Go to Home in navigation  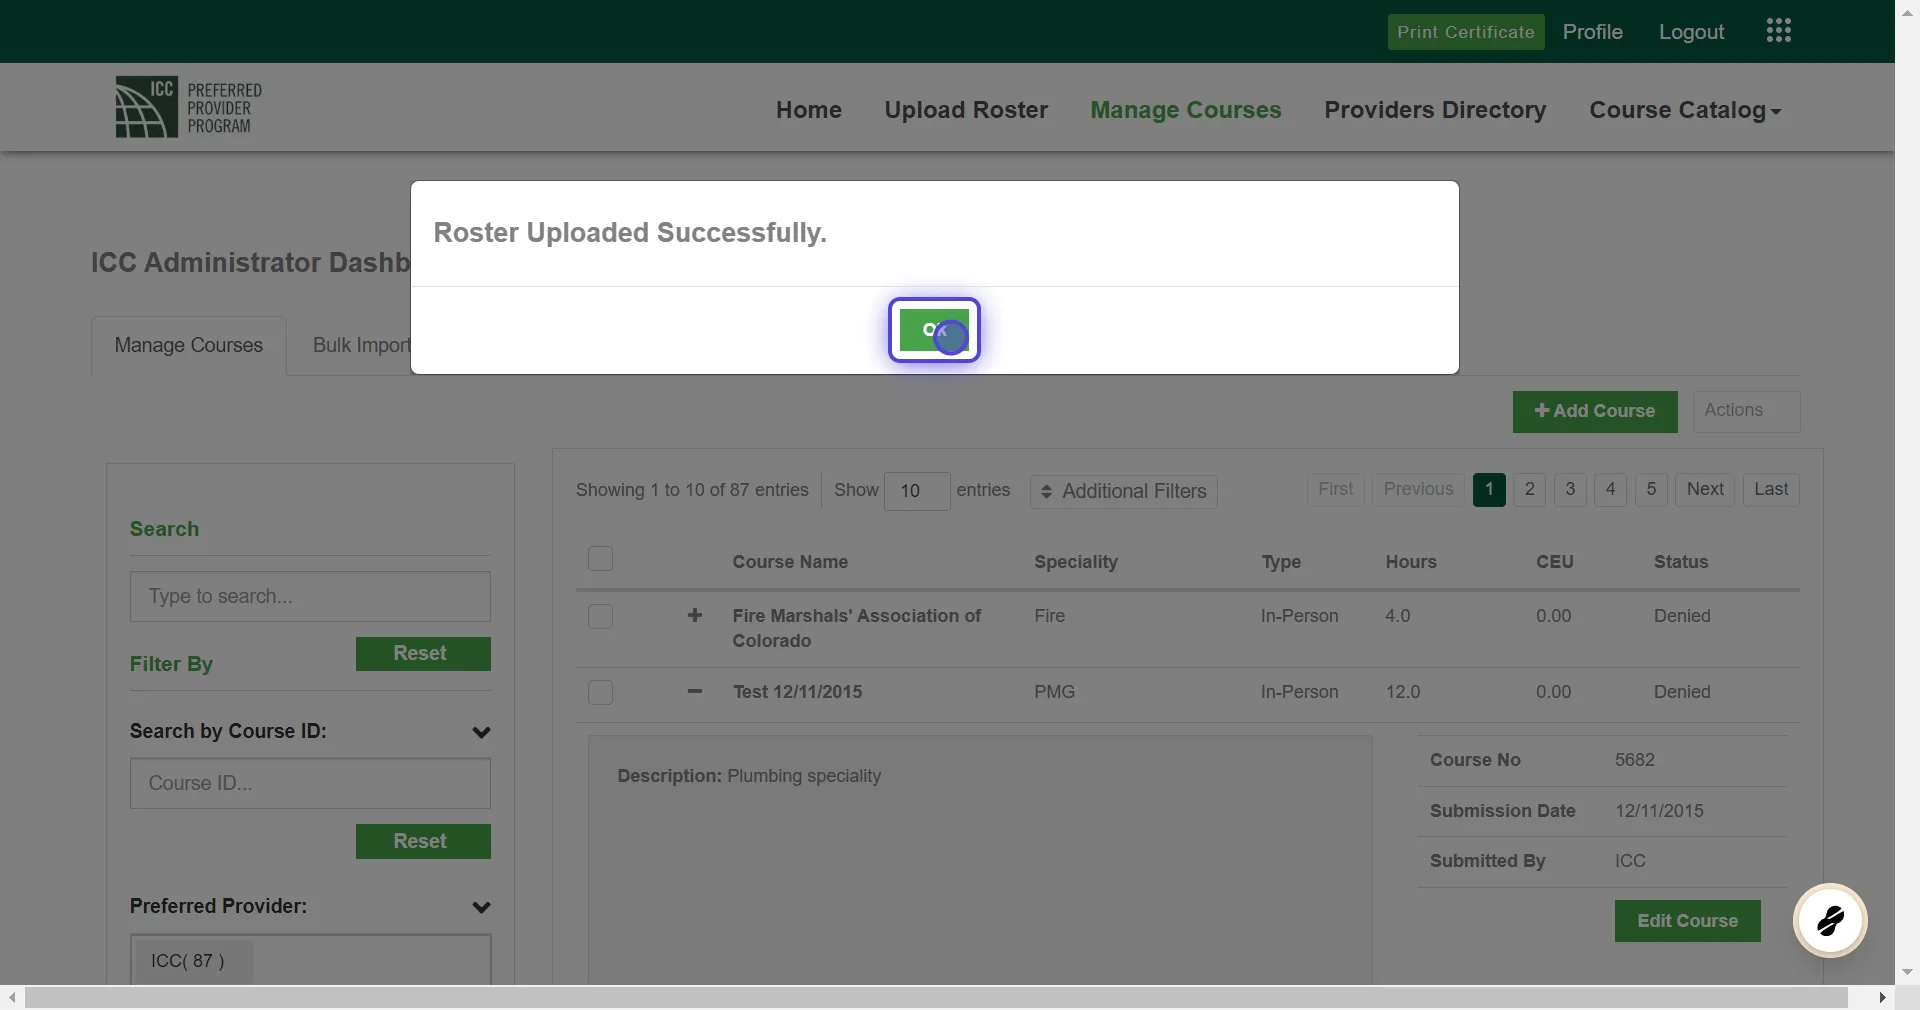[809, 110]
